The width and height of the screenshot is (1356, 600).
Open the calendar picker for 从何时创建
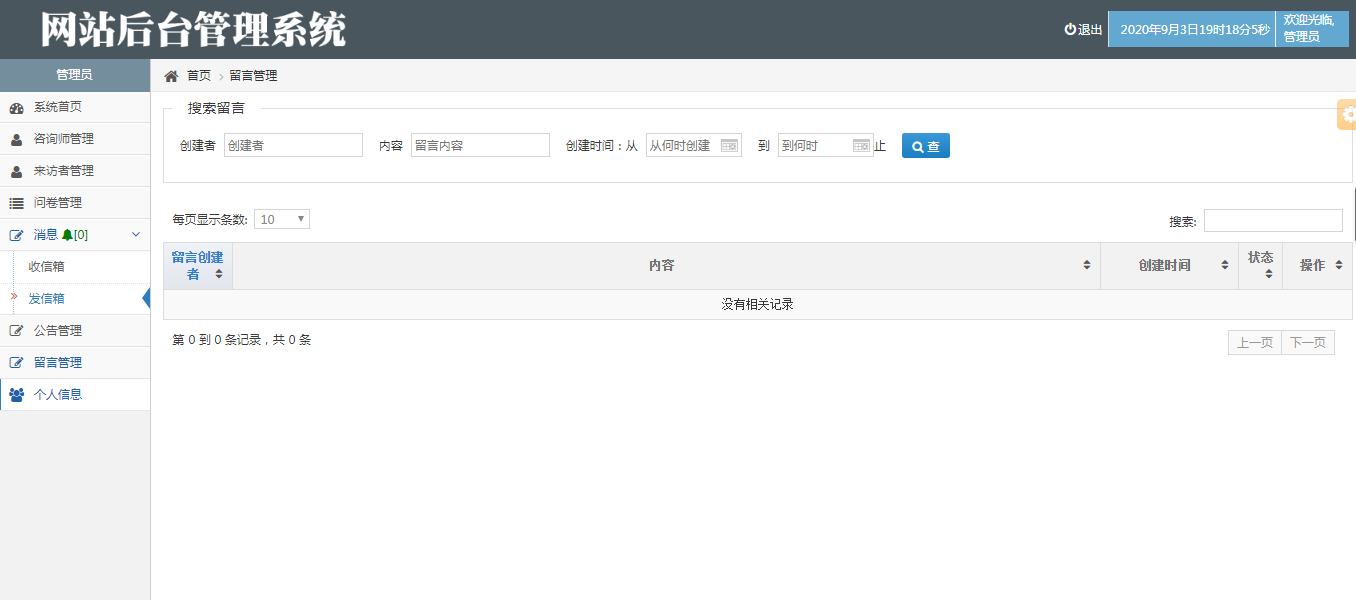point(730,145)
